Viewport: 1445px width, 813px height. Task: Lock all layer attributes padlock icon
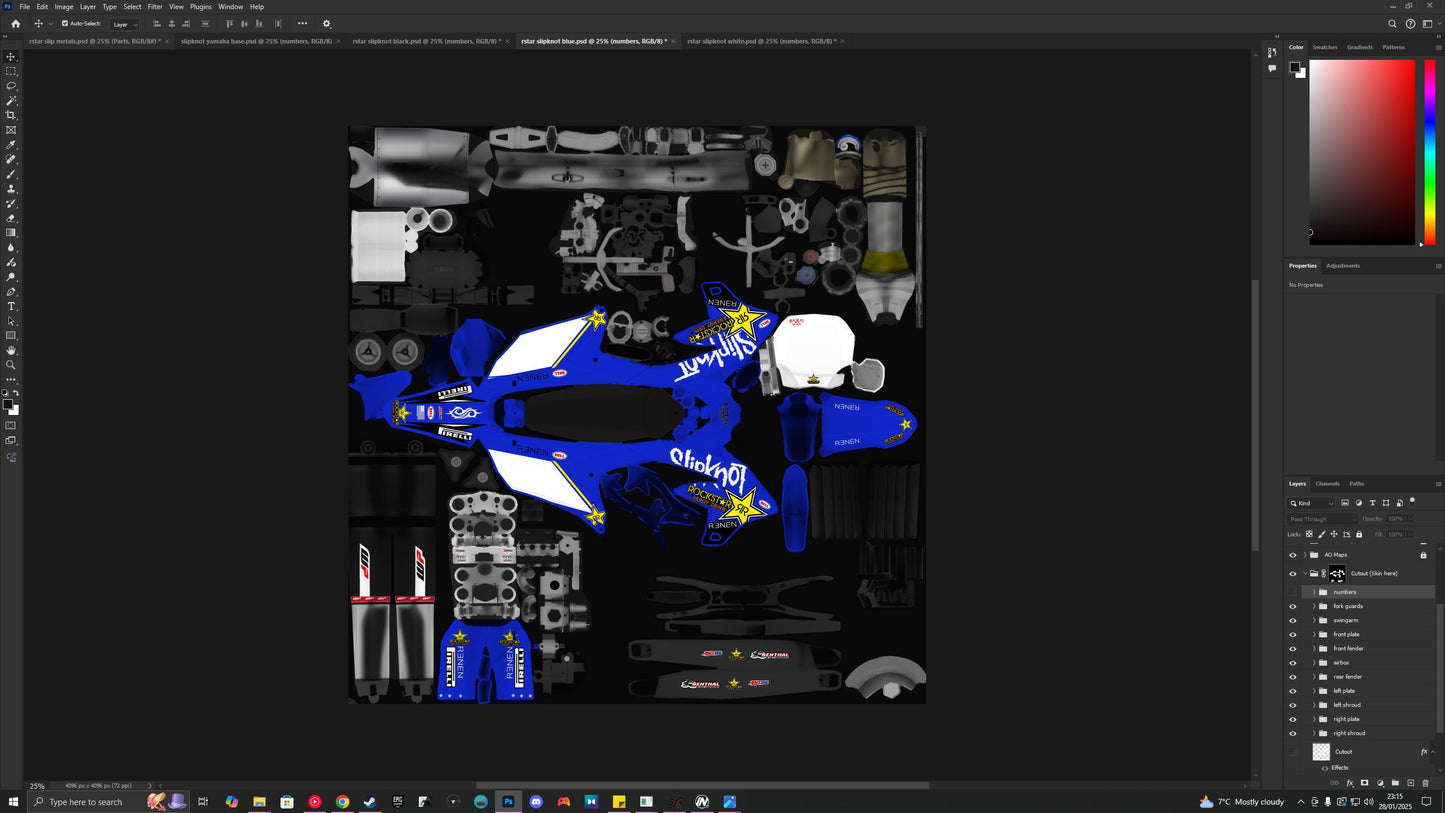coord(1358,534)
